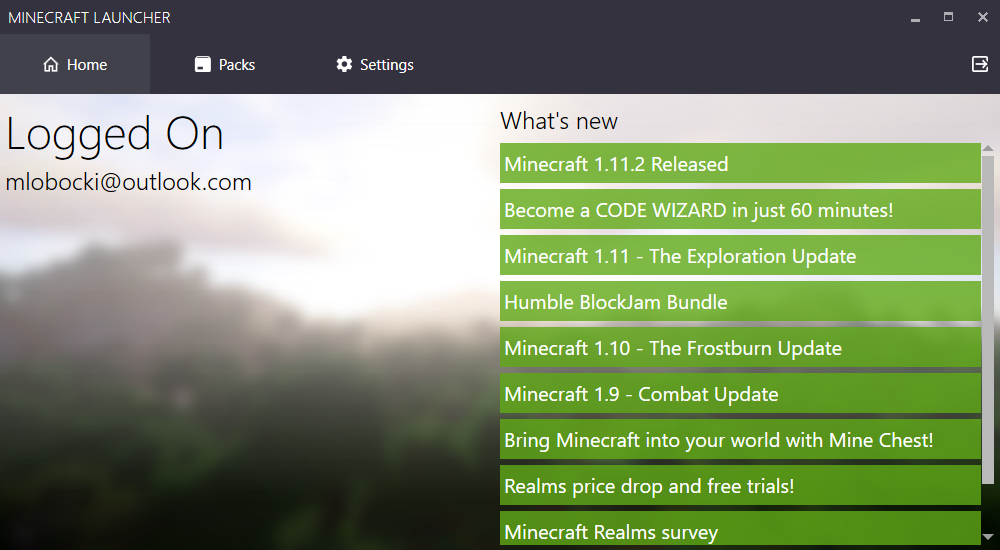Click the scroll up arrow of the news list
This screenshot has width=1000, height=550.
(x=988, y=149)
